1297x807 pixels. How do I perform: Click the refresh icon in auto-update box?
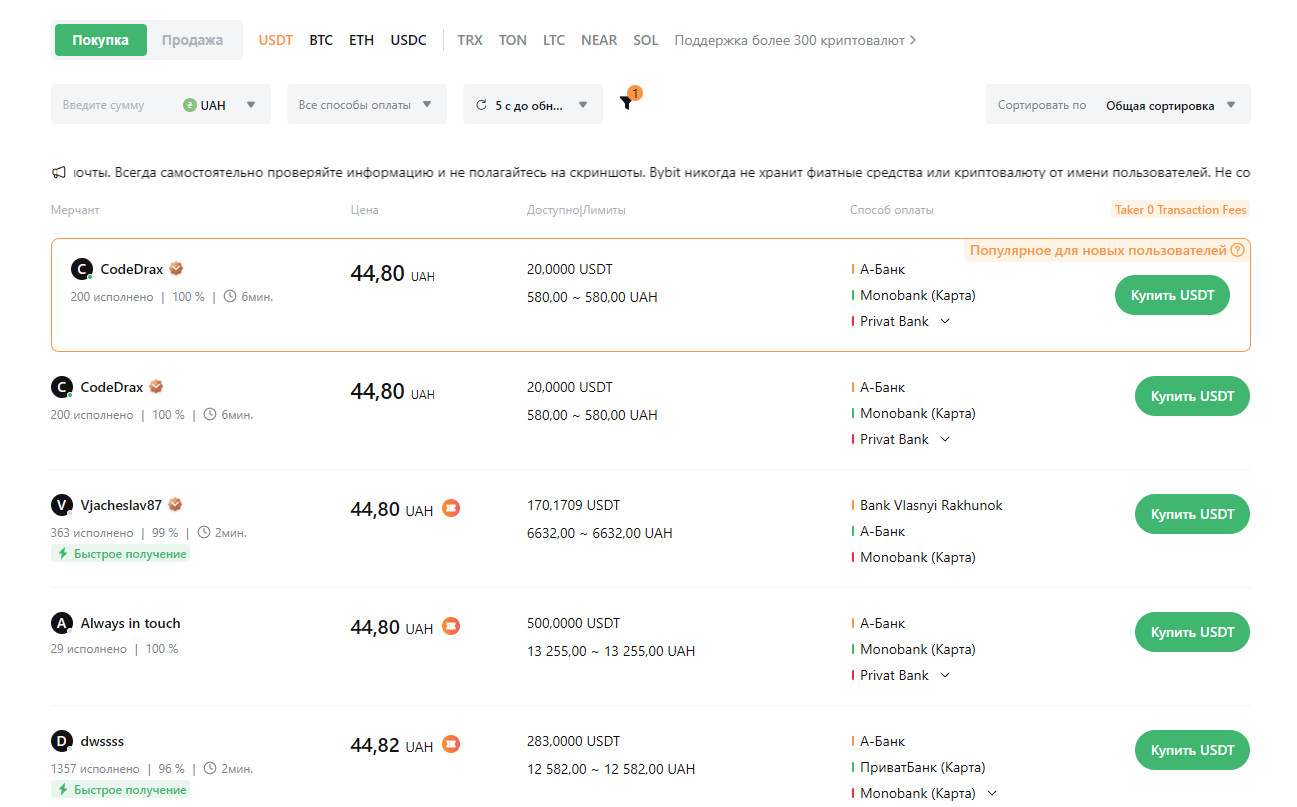[x=481, y=104]
